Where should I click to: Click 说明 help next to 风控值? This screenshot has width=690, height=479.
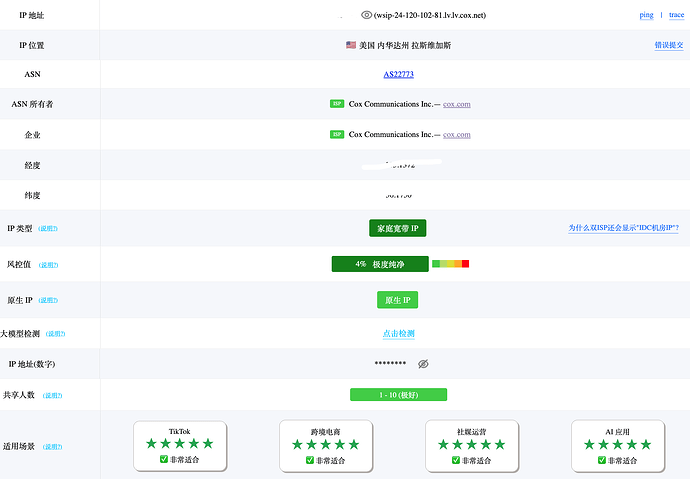point(48,265)
